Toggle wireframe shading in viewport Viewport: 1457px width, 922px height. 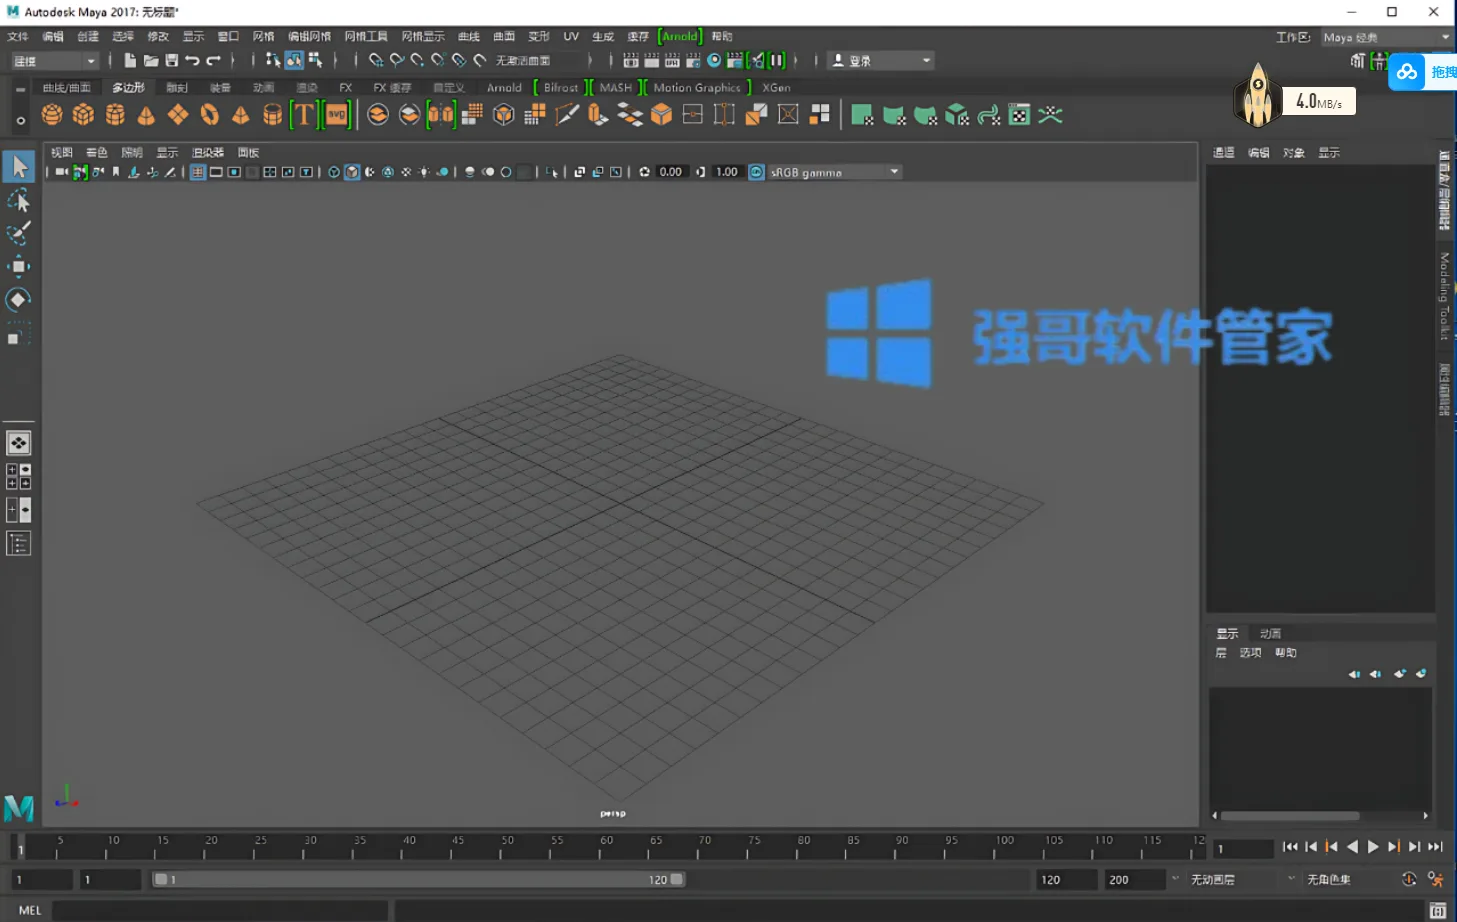[x=334, y=172]
